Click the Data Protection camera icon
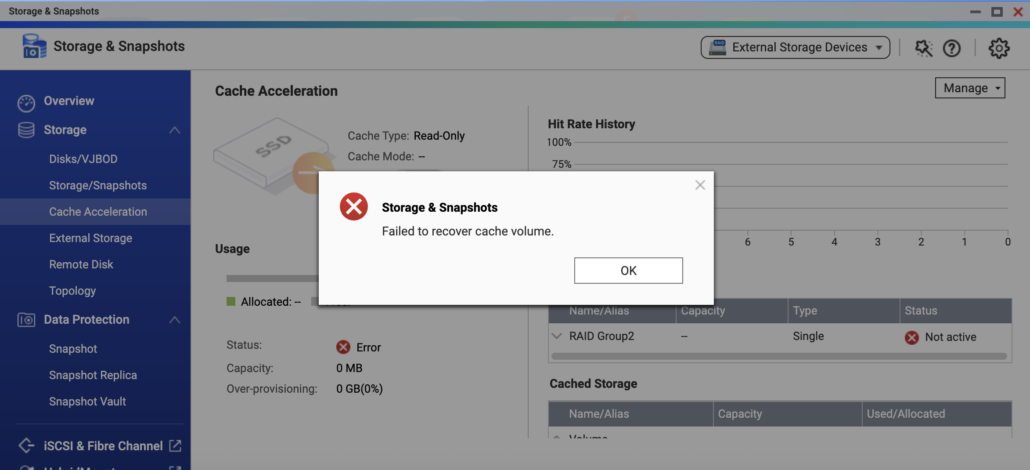Image resolution: width=1030 pixels, height=470 pixels. click(26, 320)
